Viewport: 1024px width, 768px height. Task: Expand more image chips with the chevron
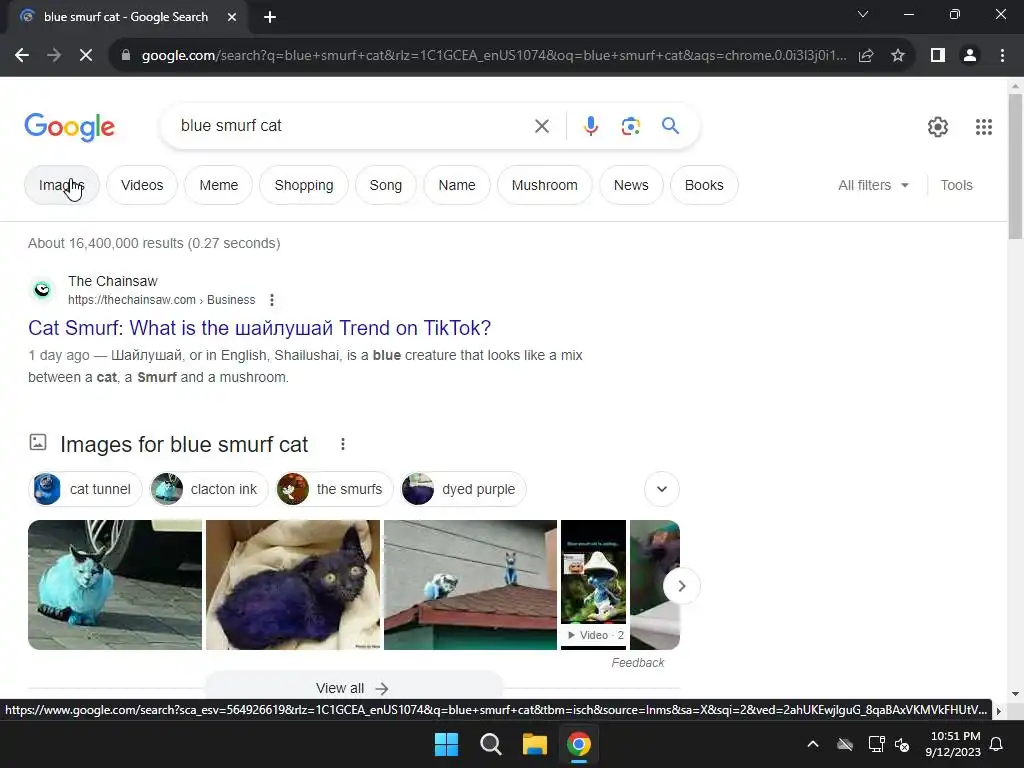[662, 489]
